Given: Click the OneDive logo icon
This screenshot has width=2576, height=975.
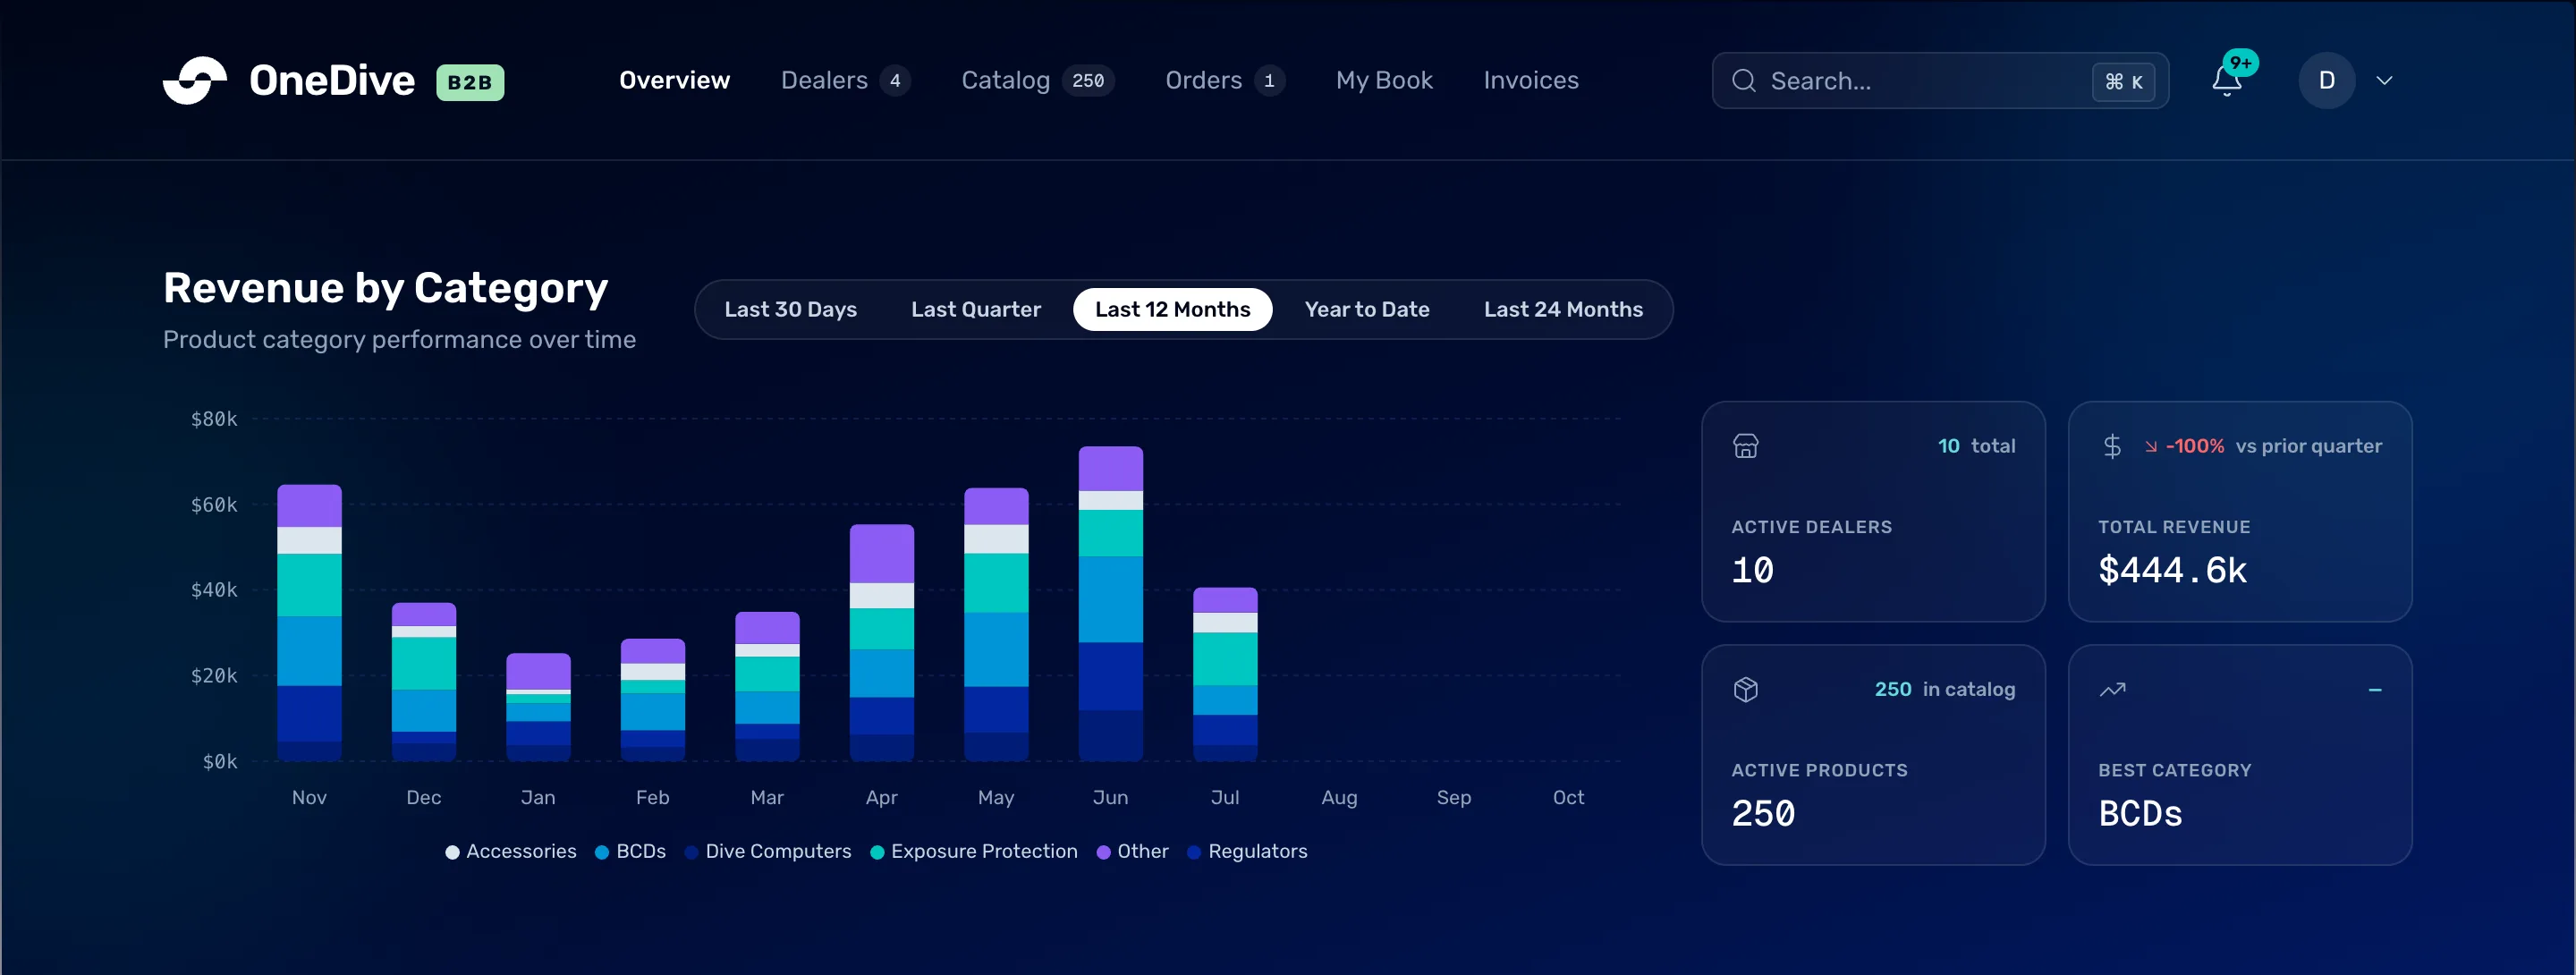Looking at the screenshot, I should [195, 80].
